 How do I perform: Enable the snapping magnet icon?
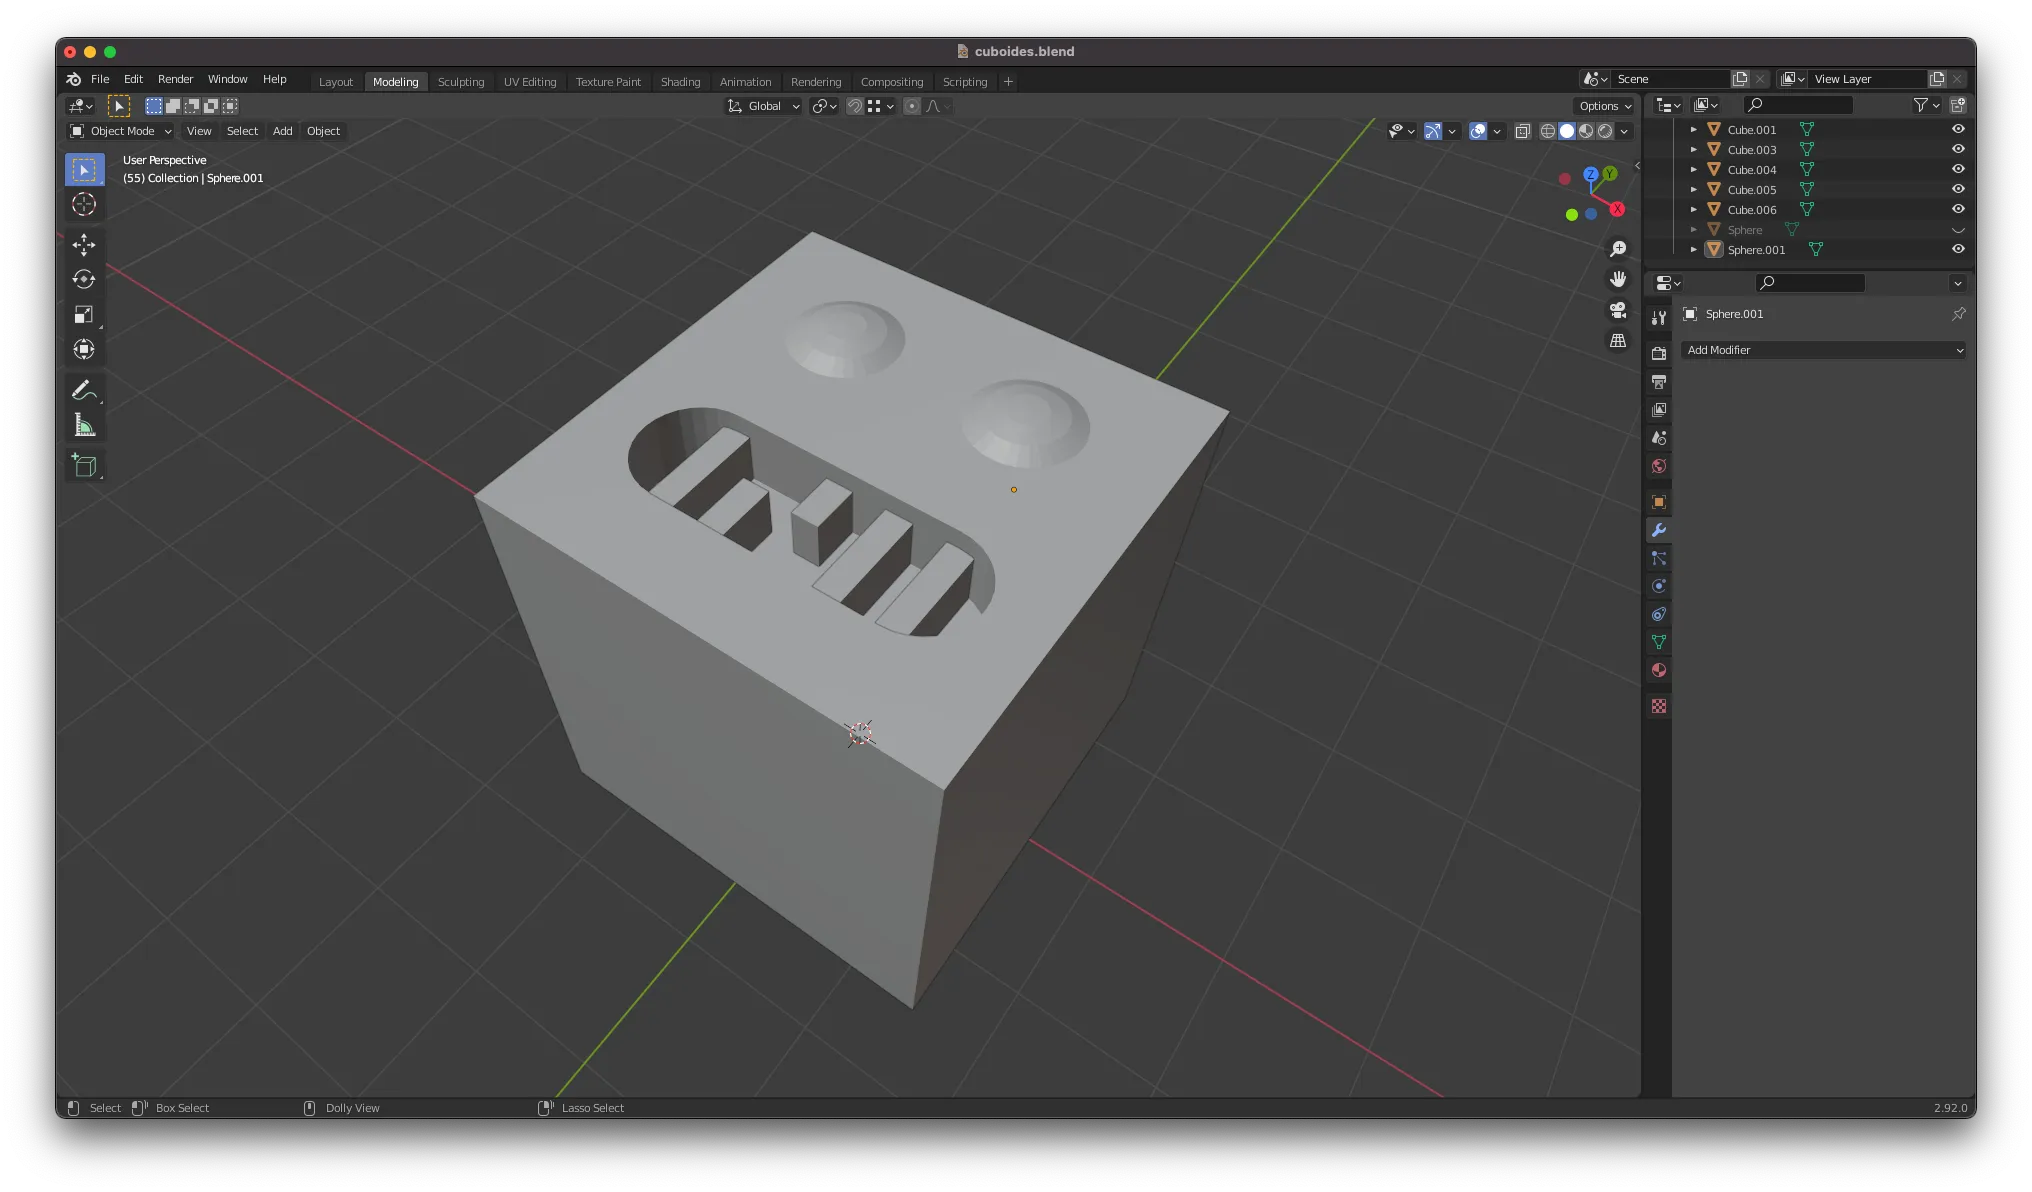(x=856, y=106)
